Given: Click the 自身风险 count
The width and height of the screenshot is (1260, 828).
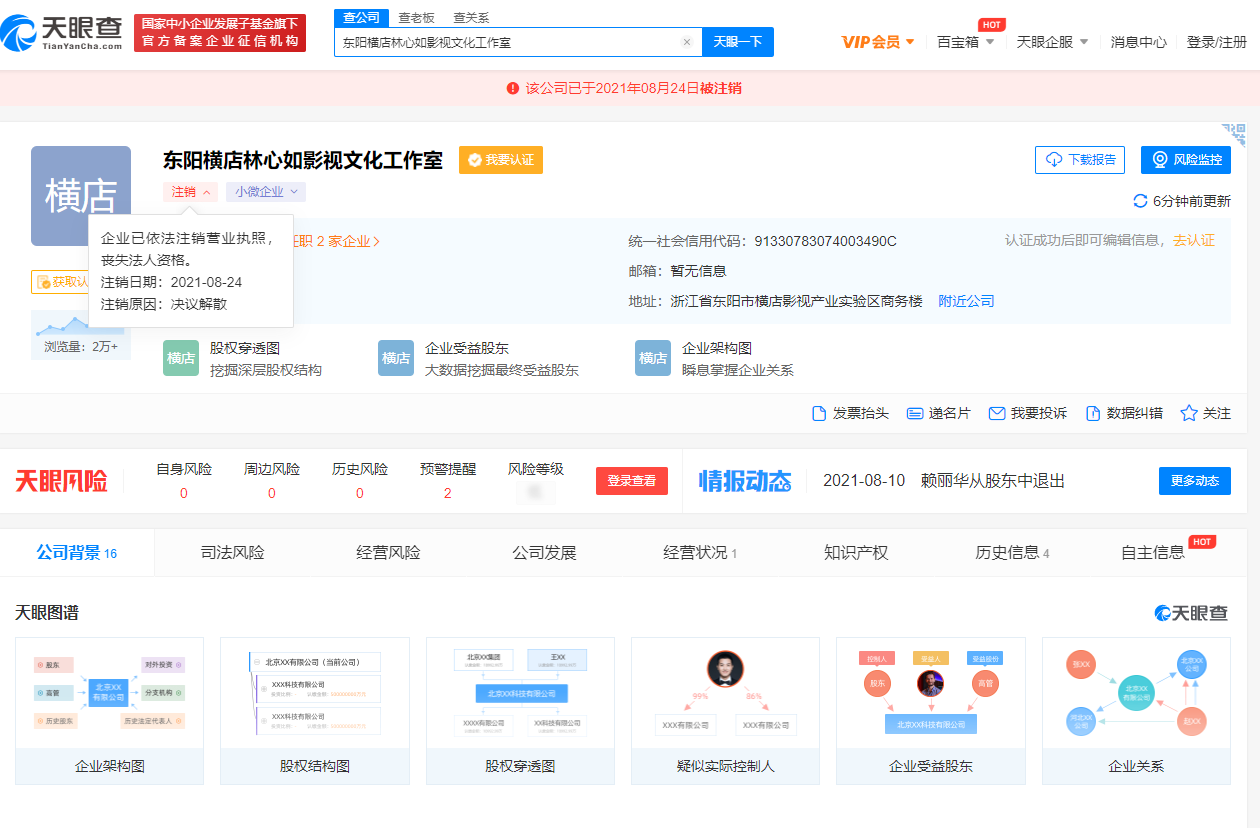Looking at the screenshot, I should pyautogui.click(x=184, y=493).
